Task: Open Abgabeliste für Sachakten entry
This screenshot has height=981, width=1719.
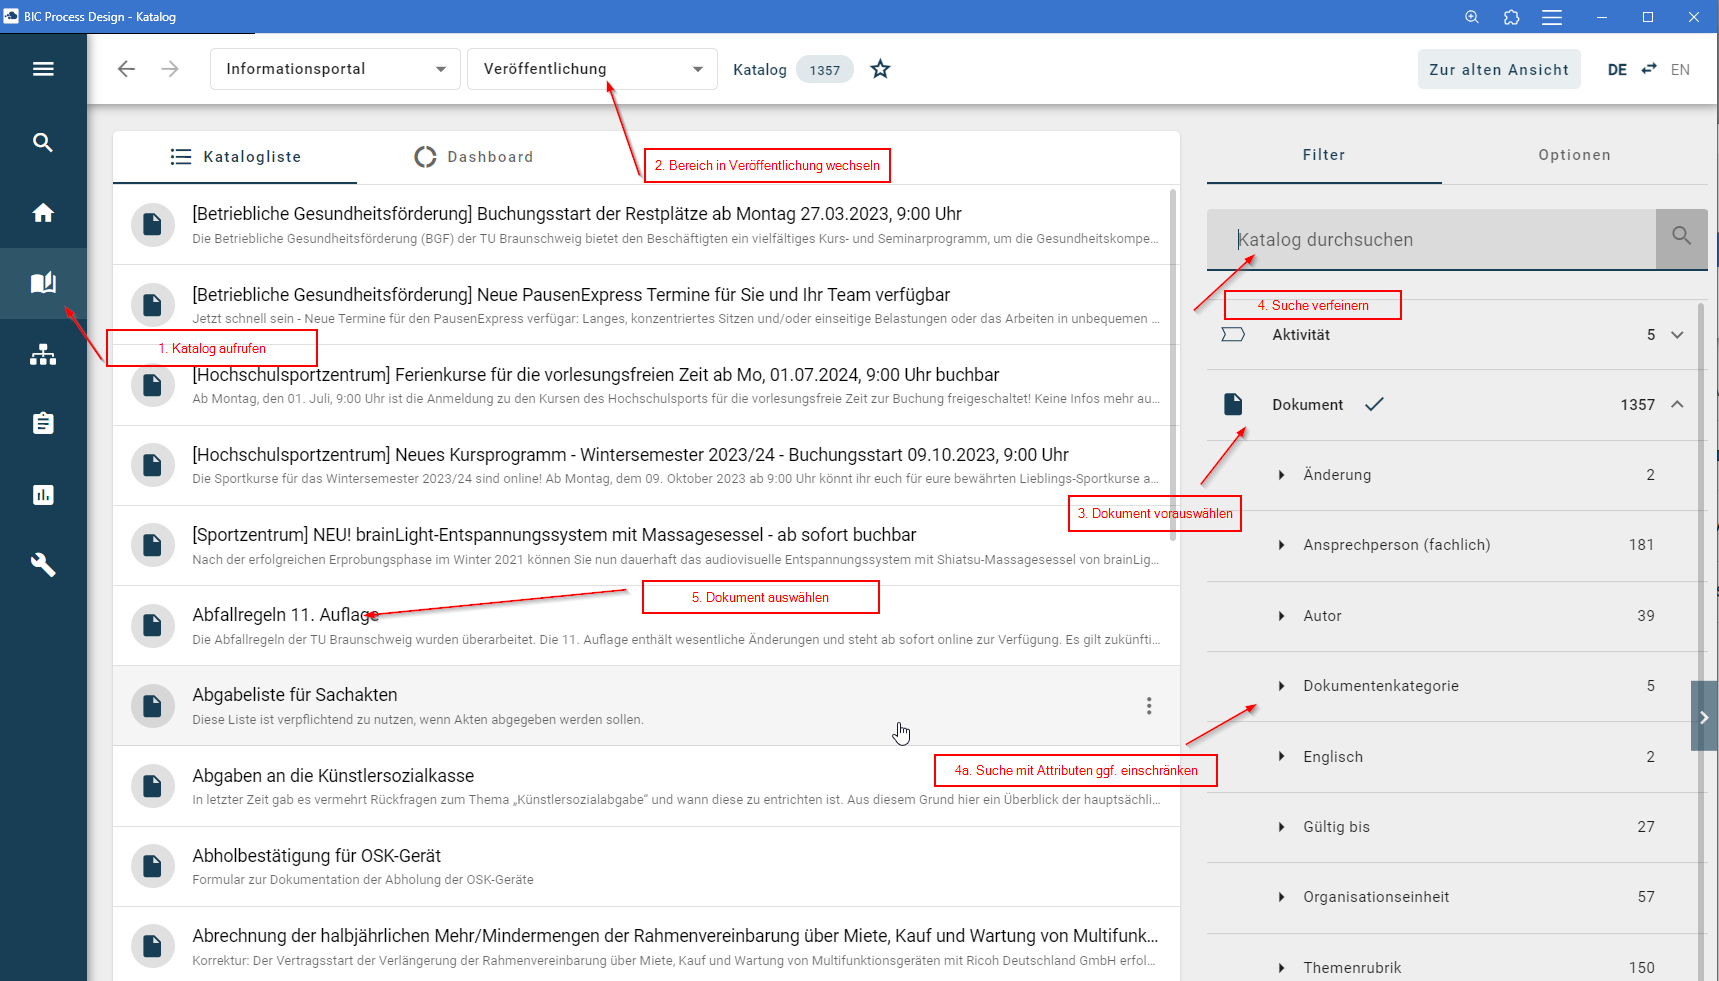Action: [x=646, y=706]
